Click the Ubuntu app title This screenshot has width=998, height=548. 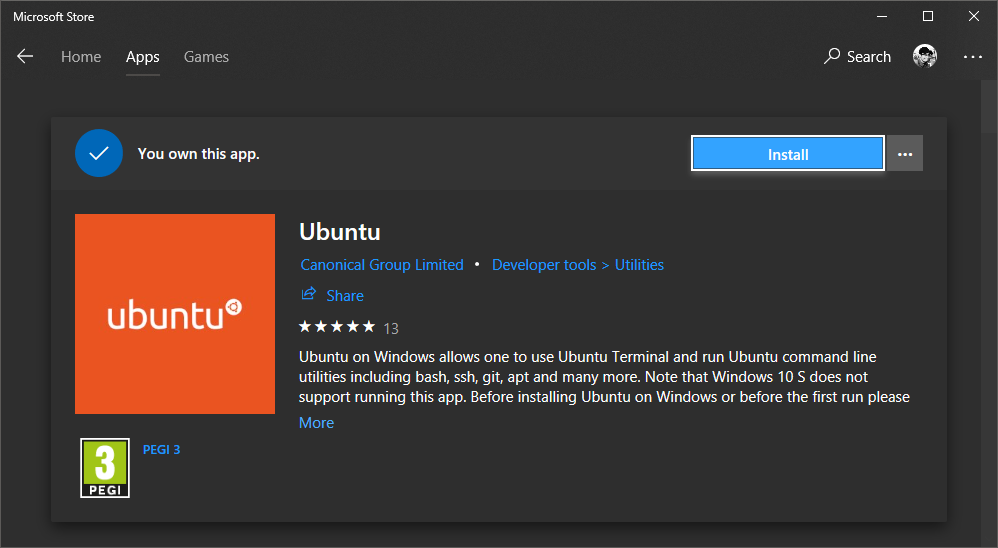click(340, 232)
